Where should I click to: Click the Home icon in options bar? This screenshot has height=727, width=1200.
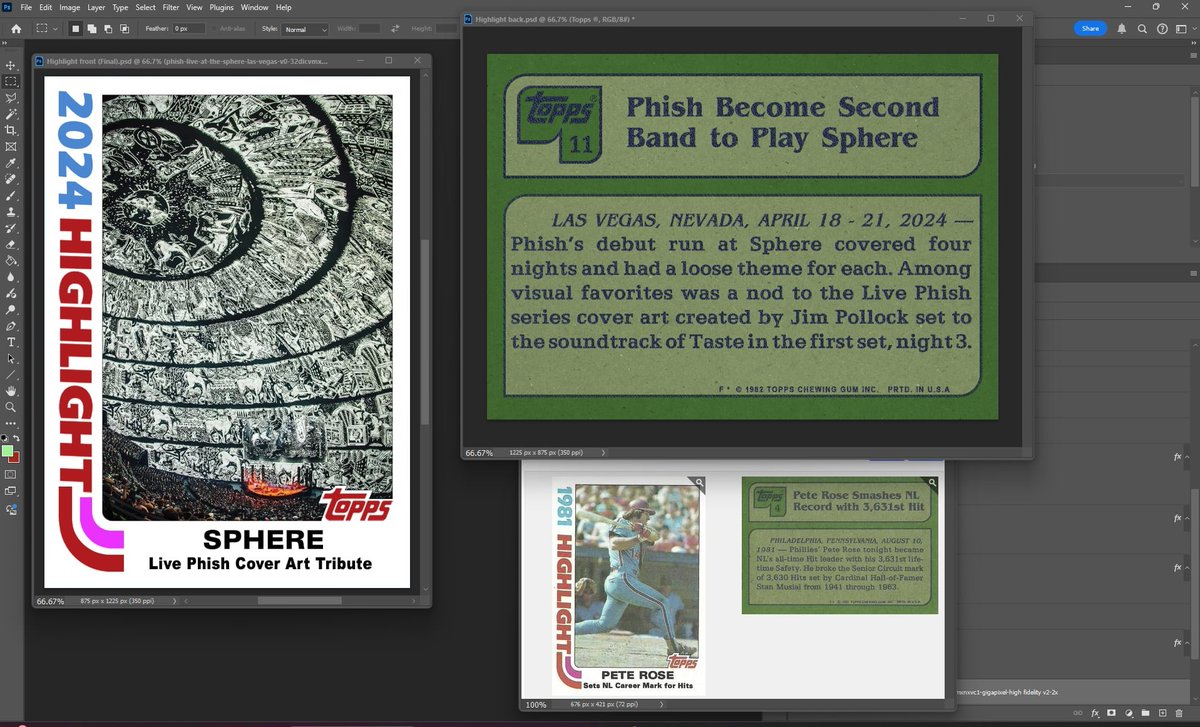pyautogui.click(x=16, y=29)
